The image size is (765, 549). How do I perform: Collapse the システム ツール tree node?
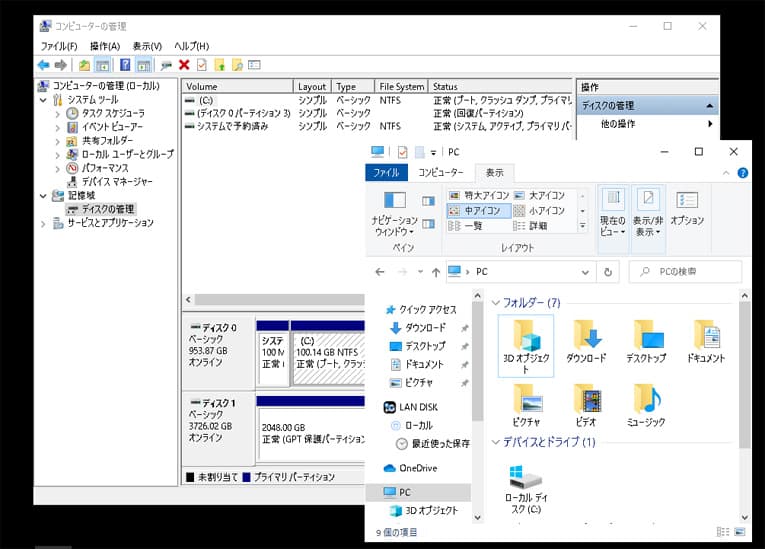(x=43, y=100)
